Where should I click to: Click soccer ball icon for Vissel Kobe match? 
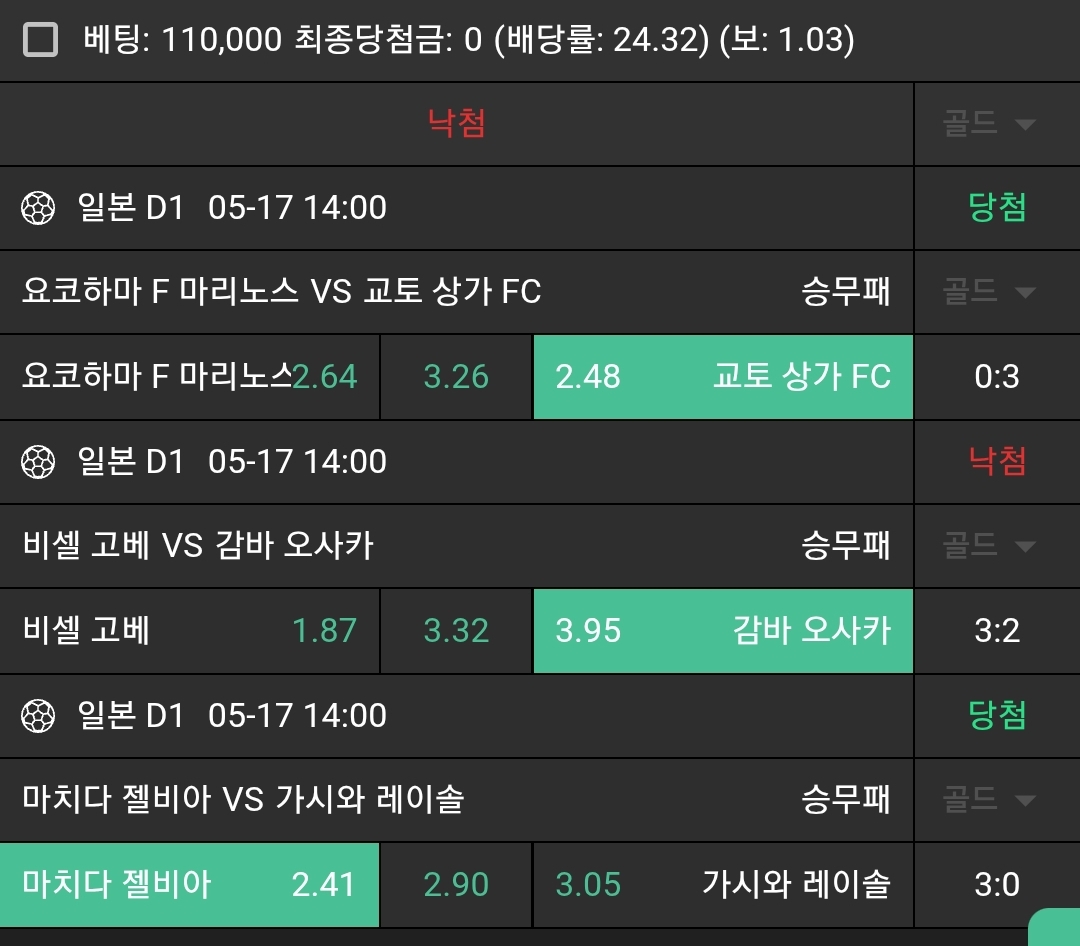click(38, 462)
